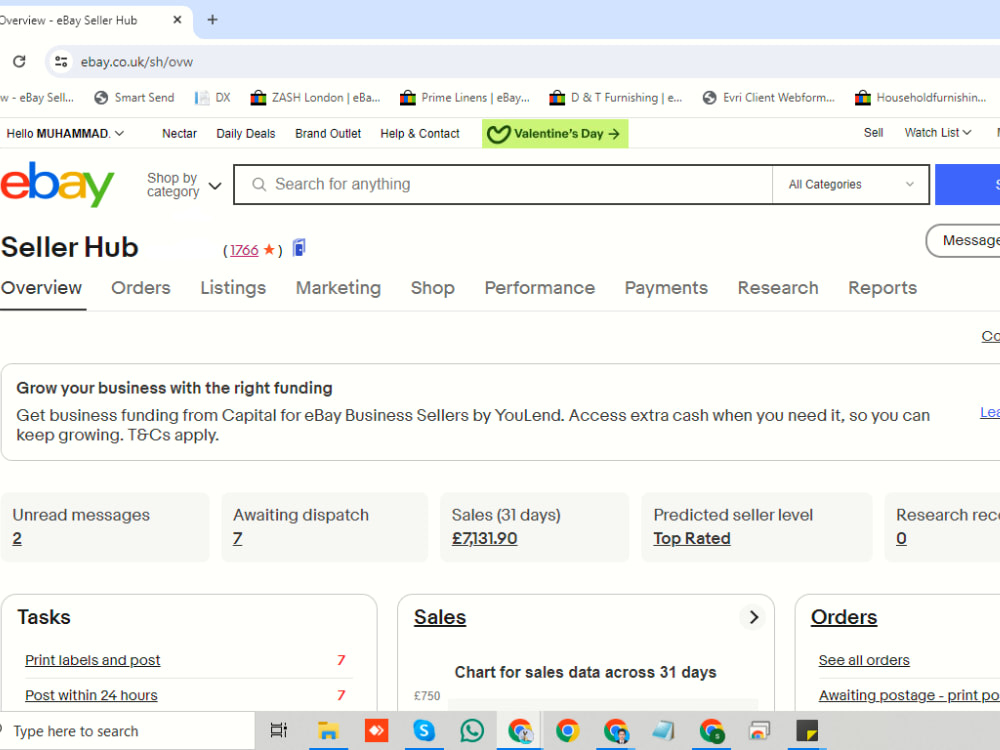Switch to Overview tab
Viewport: 1000px width, 750px height.
point(41,288)
